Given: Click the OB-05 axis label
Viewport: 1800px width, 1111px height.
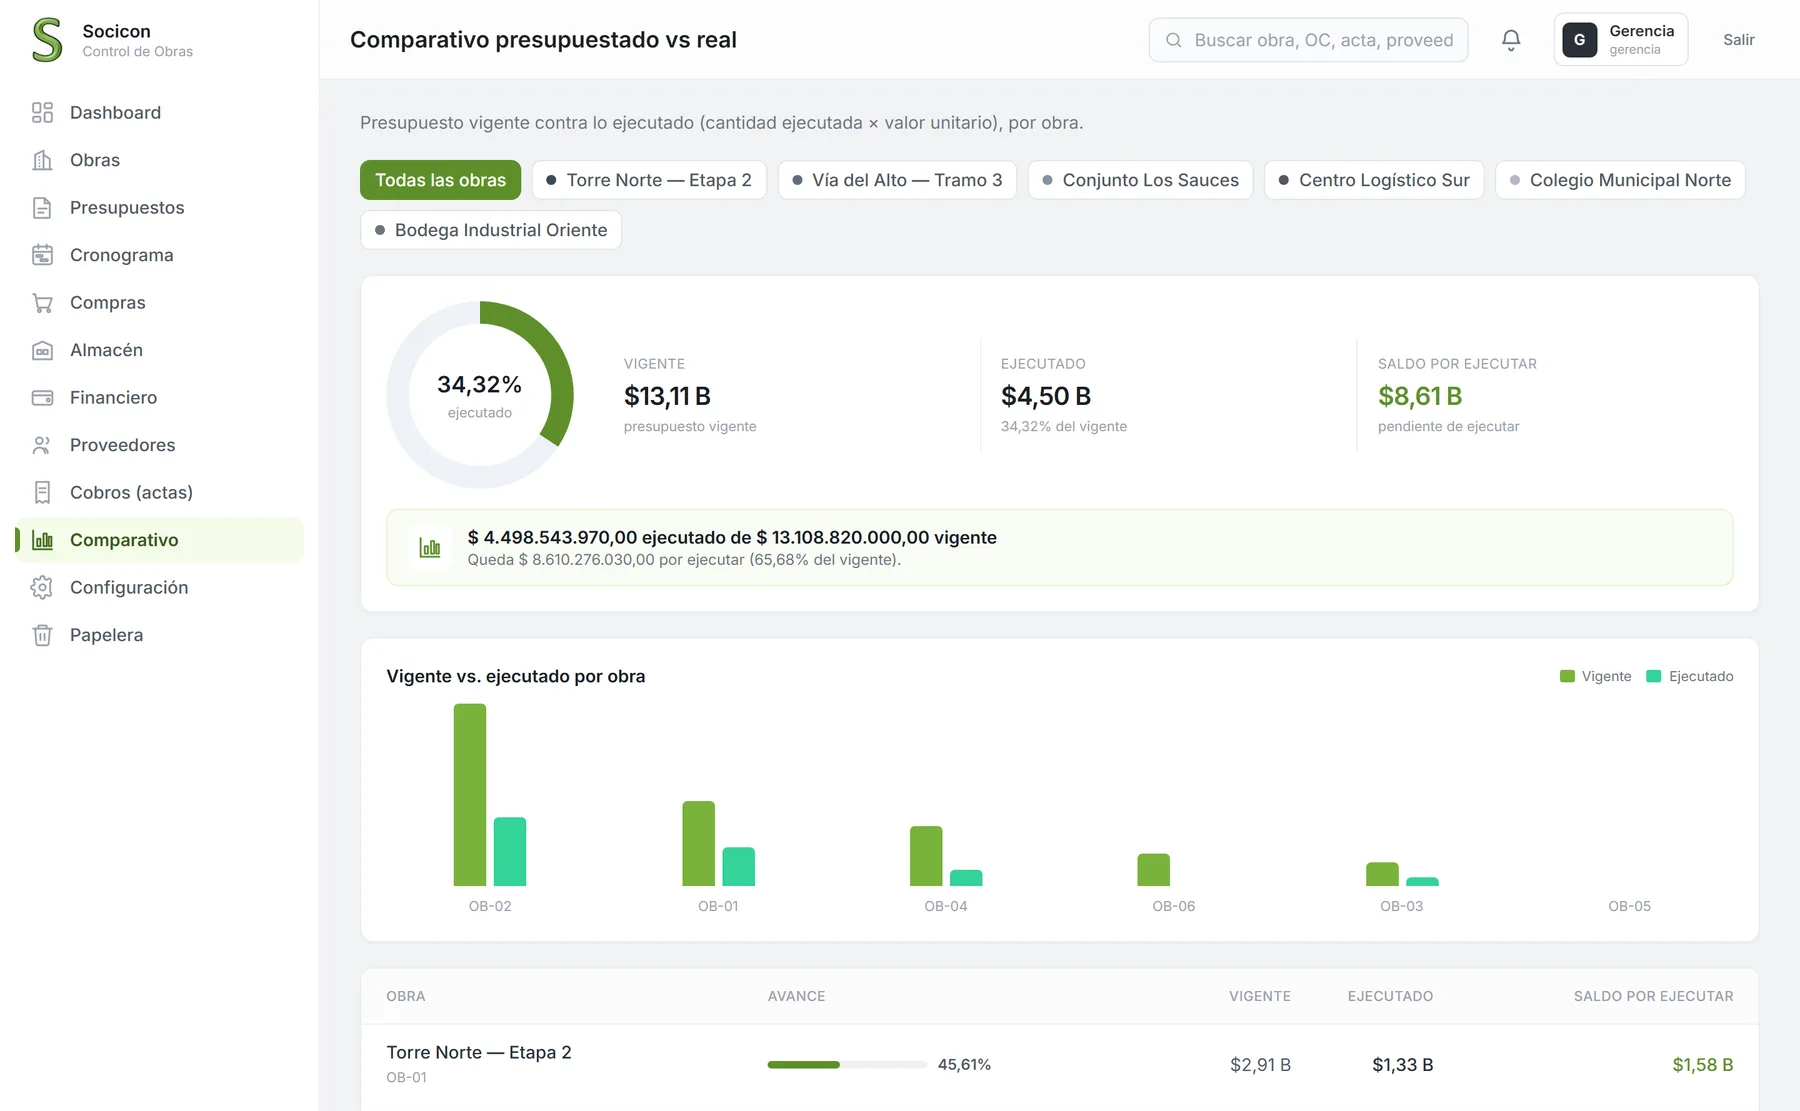Looking at the screenshot, I should pyautogui.click(x=1630, y=907).
